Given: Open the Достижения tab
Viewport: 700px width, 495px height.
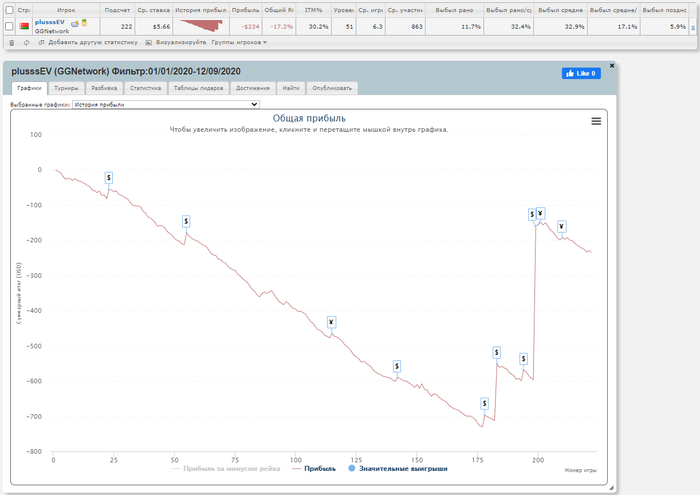Looking at the screenshot, I should tap(253, 88).
